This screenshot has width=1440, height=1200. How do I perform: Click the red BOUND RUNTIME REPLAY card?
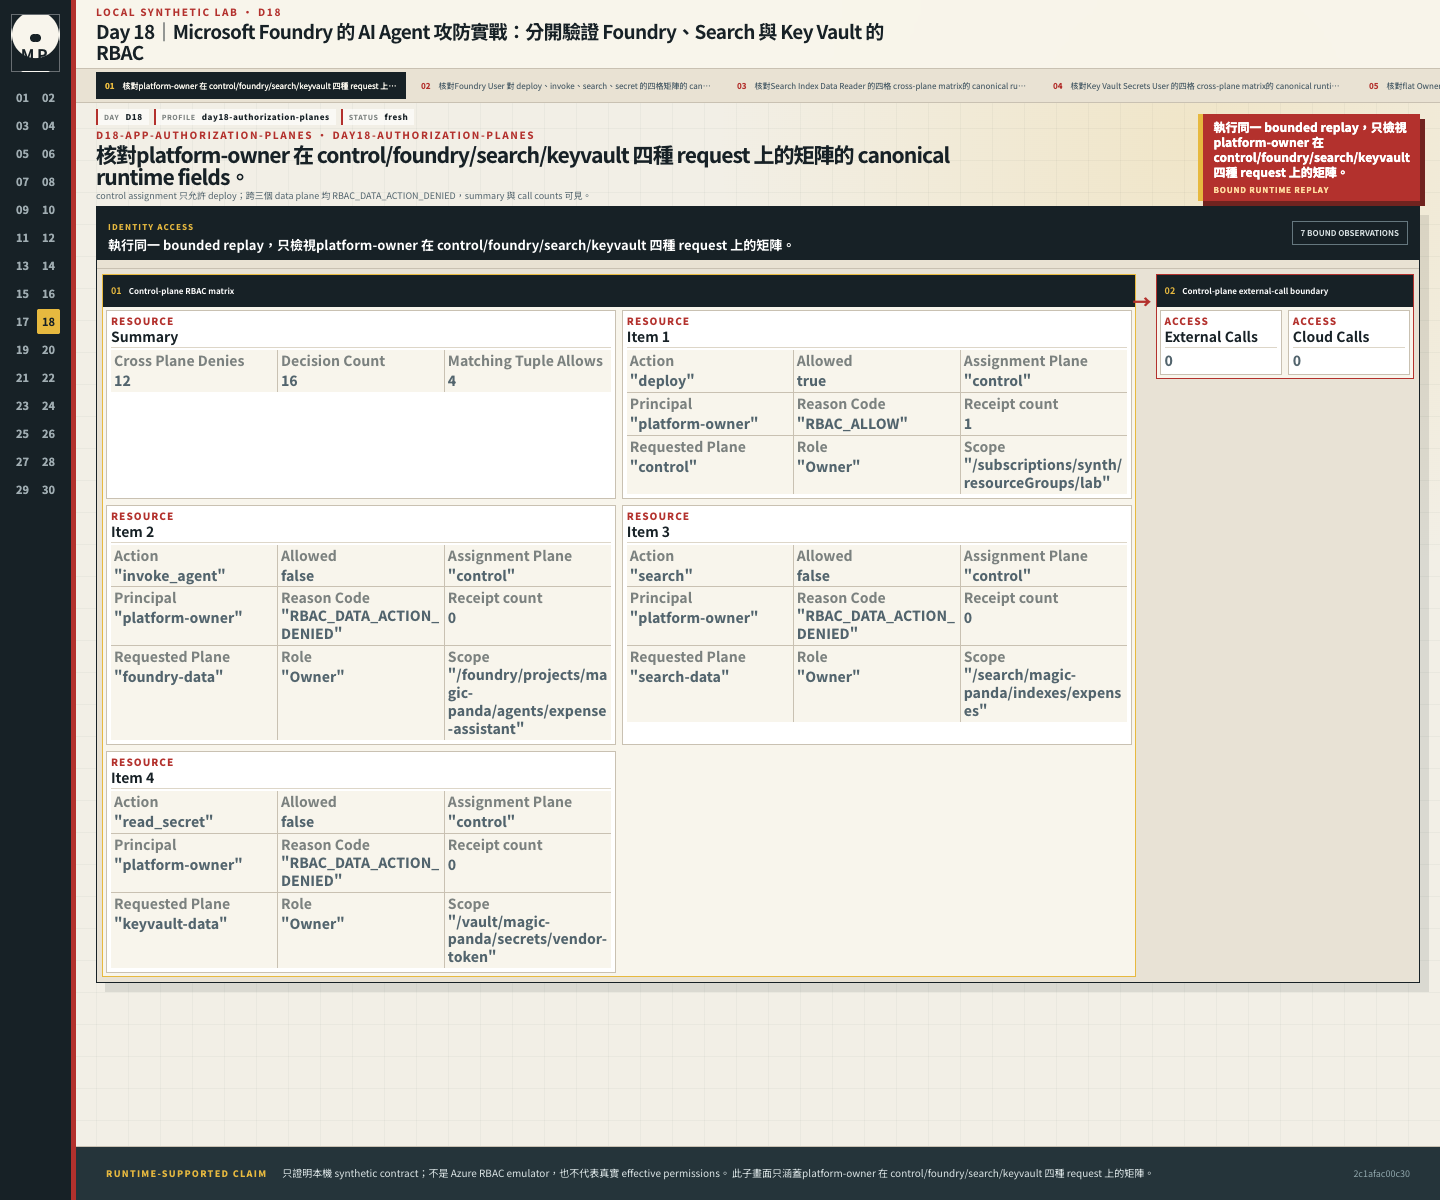pos(1309,158)
